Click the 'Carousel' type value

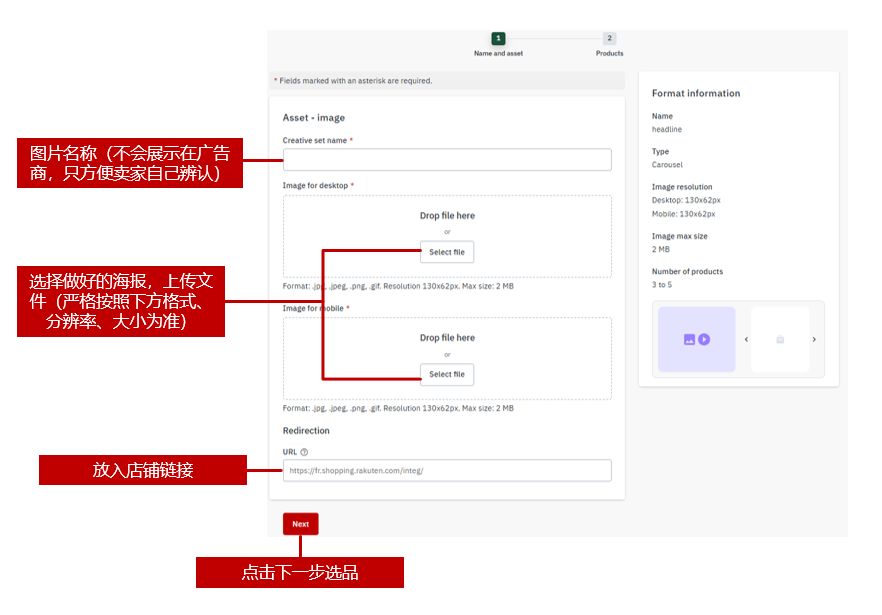coord(667,165)
